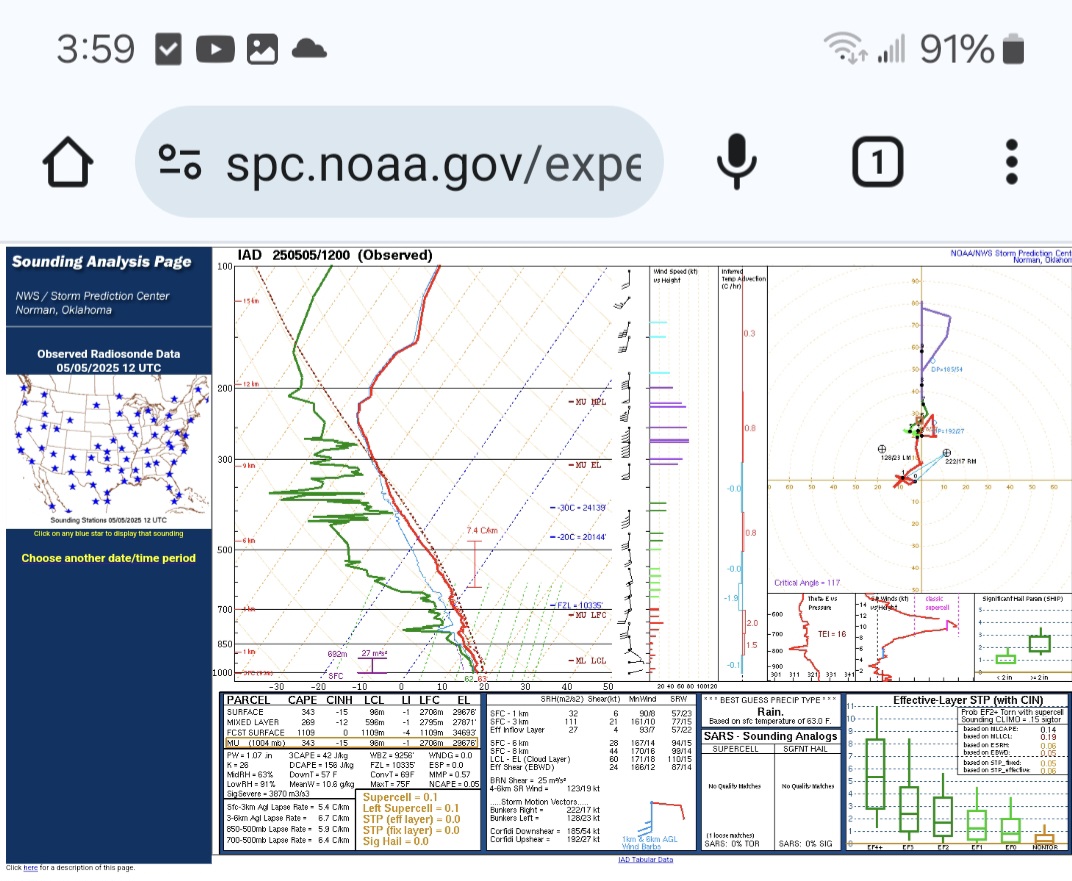Click 'BRN Shear = 25 m²/s²' text

tap(526, 780)
